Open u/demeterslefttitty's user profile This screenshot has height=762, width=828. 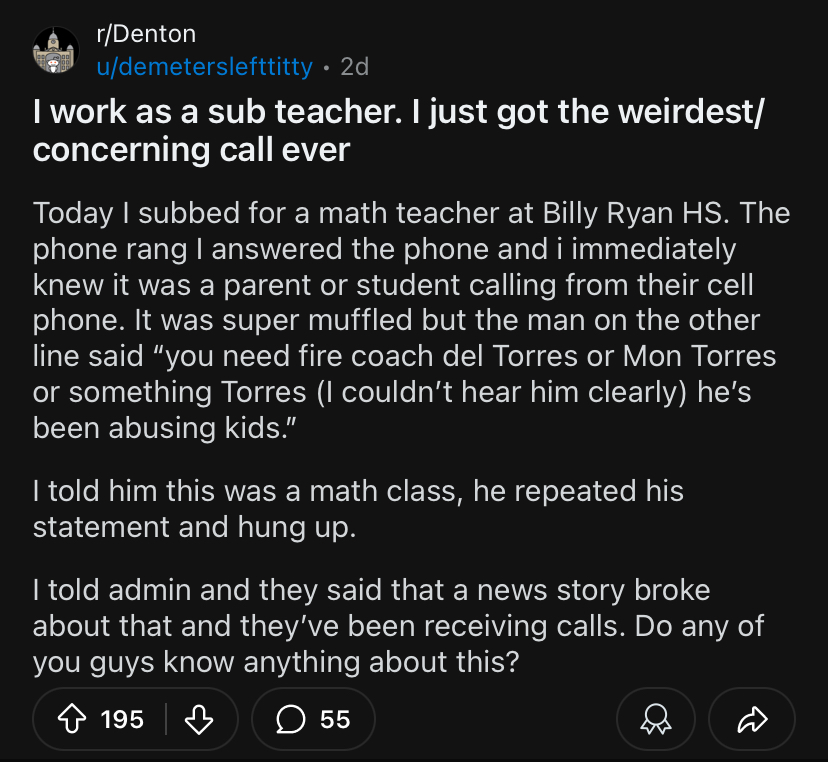204,66
